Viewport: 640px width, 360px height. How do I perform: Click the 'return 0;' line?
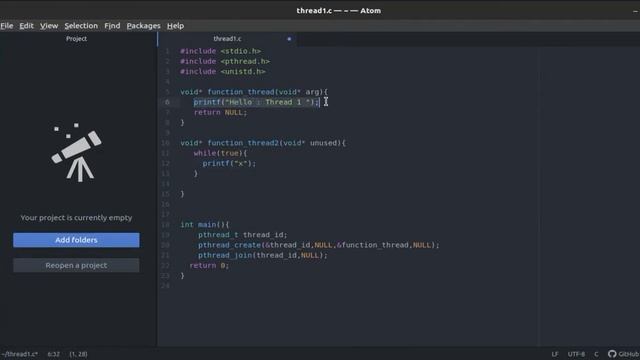click(209, 265)
